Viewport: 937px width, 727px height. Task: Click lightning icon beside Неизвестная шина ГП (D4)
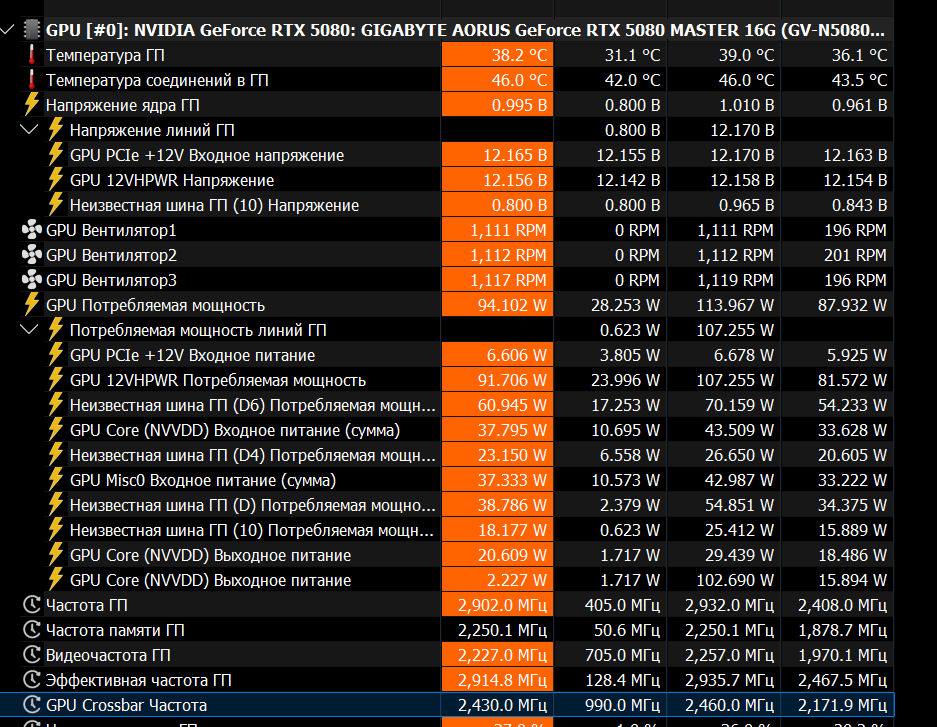(x=56, y=455)
